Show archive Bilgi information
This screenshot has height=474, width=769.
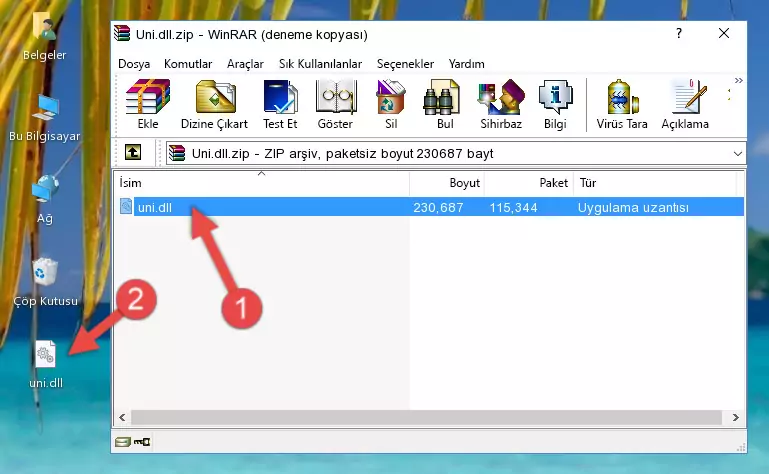[555, 104]
